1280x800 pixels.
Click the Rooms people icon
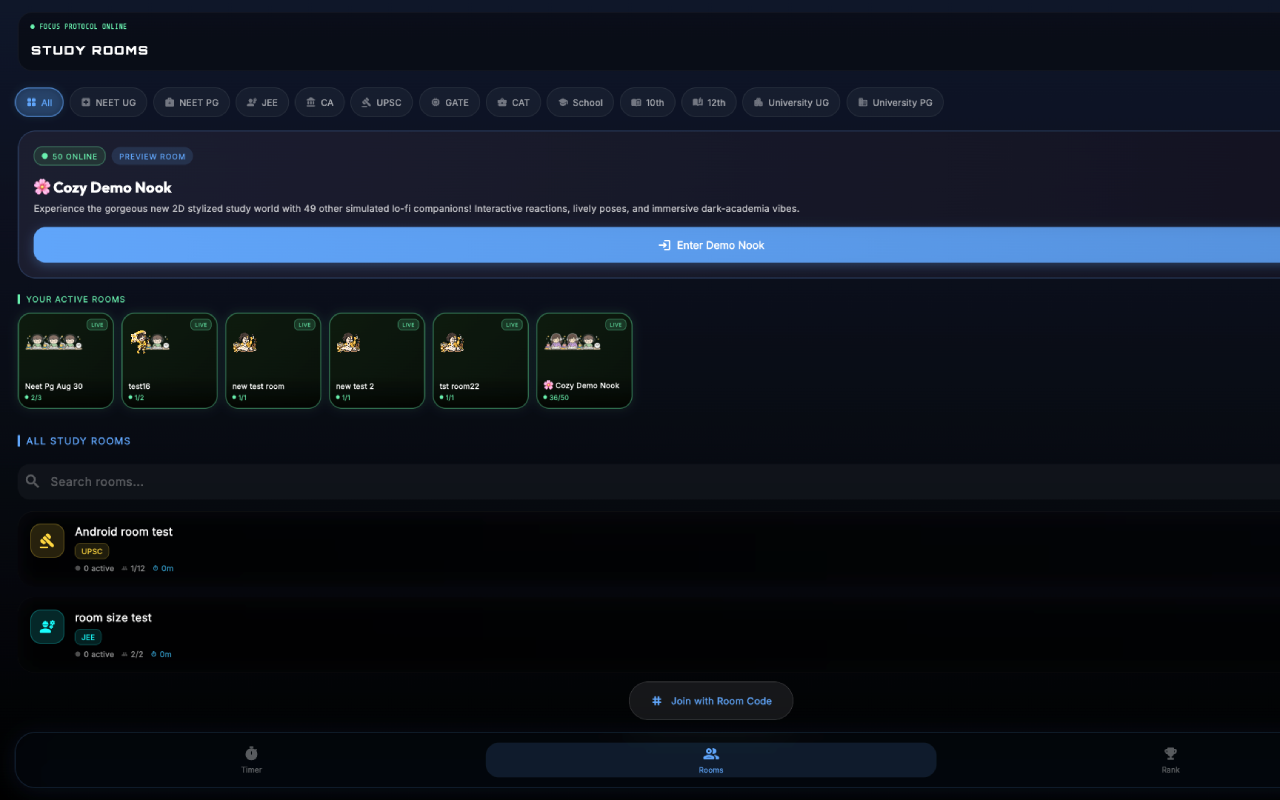(x=711, y=753)
